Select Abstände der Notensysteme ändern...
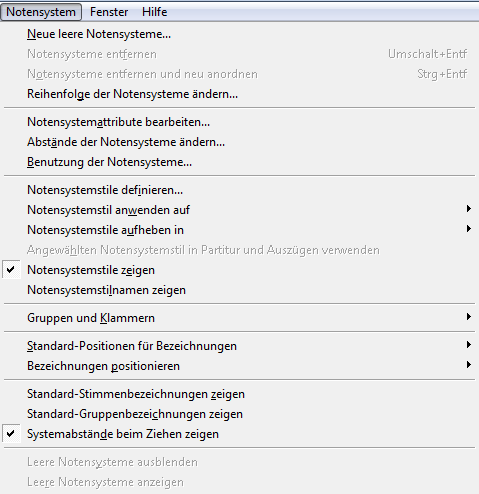 tap(239, 142)
